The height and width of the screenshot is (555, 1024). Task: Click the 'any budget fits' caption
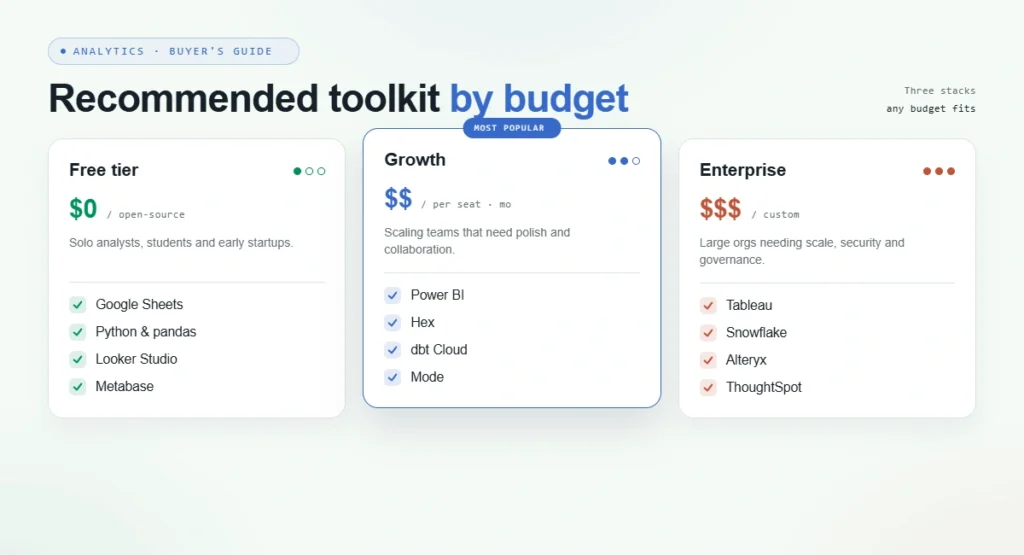click(x=931, y=108)
